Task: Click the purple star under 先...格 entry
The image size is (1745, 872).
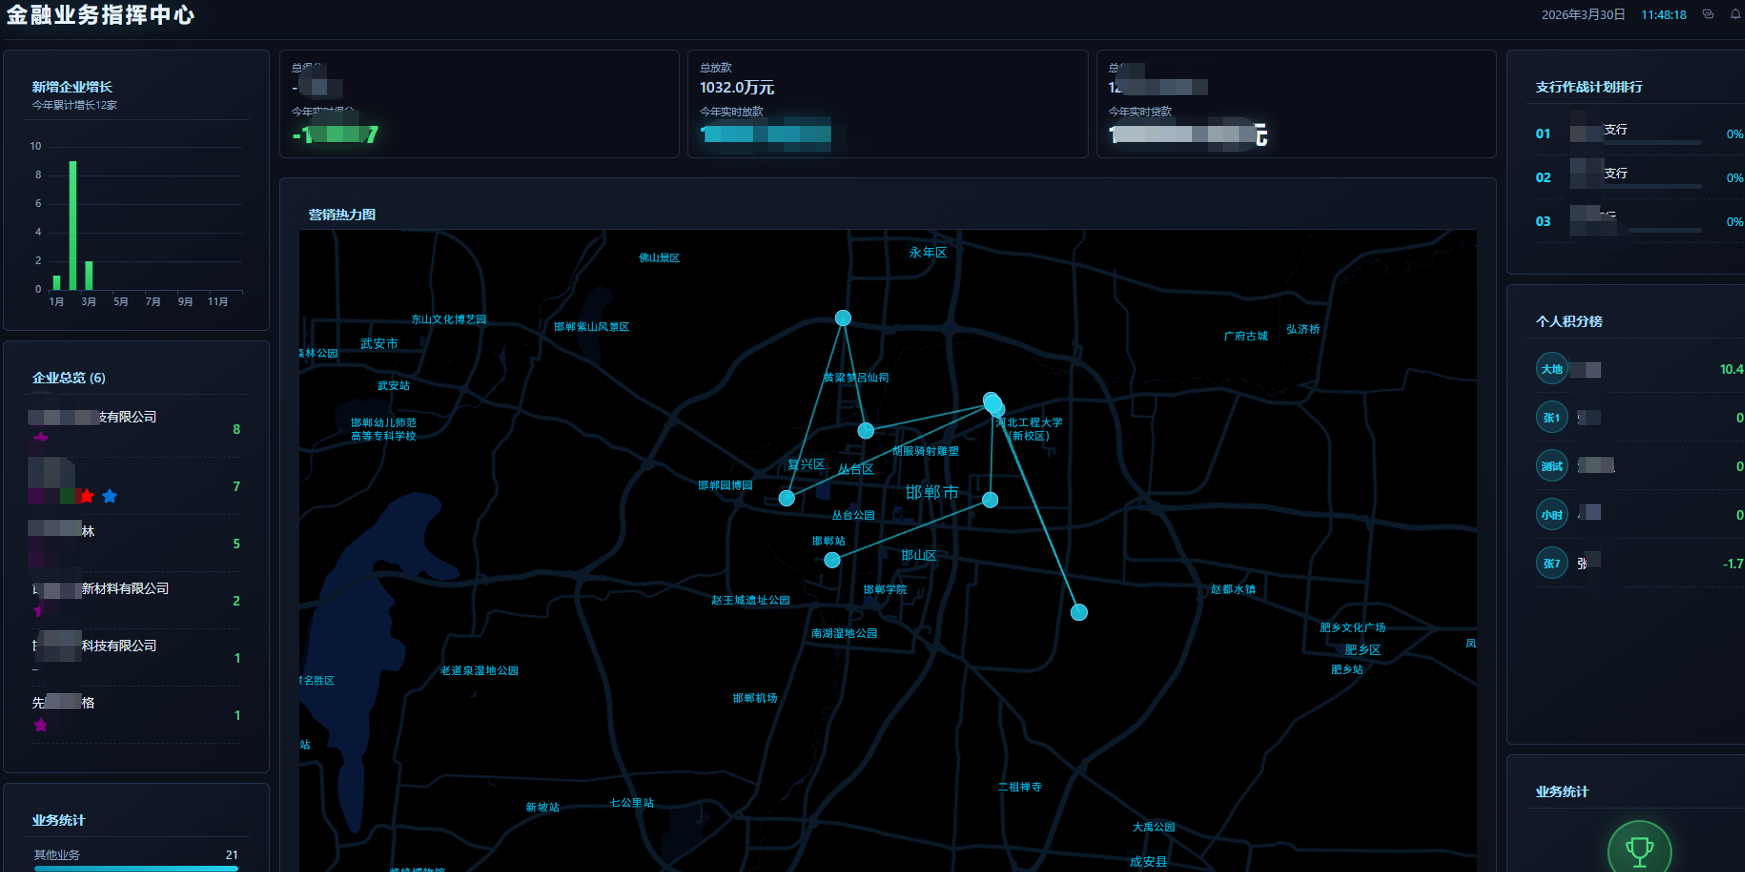Action: click(40, 725)
